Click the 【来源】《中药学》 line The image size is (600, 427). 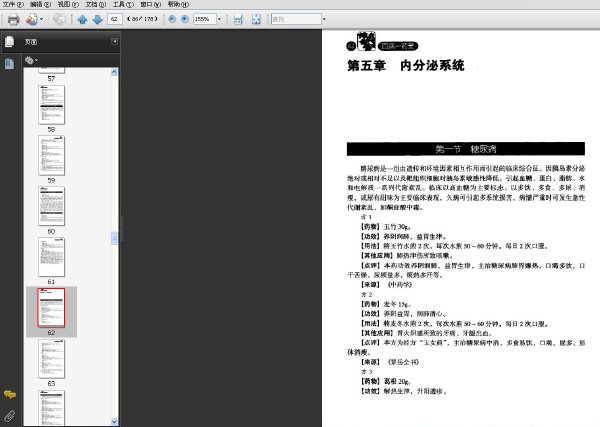coord(386,285)
